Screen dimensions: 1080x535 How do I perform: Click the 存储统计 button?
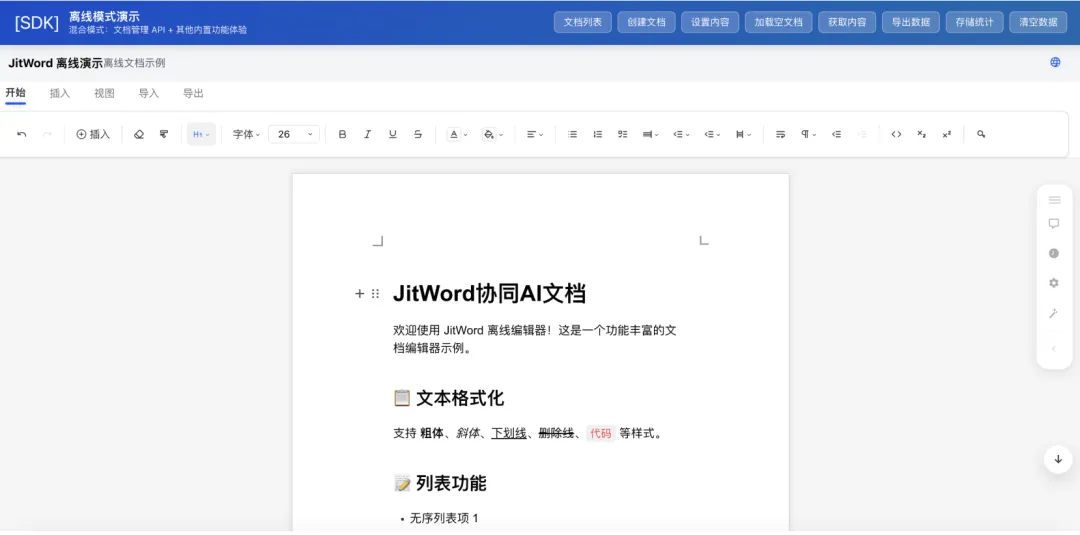(x=975, y=22)
